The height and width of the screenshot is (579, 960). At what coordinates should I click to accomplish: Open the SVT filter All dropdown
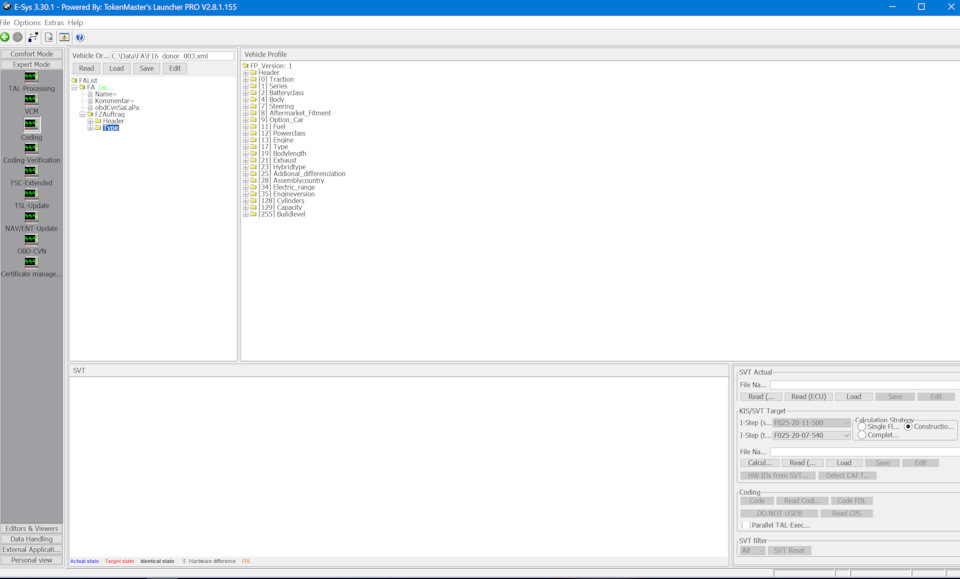coord(752,550)
